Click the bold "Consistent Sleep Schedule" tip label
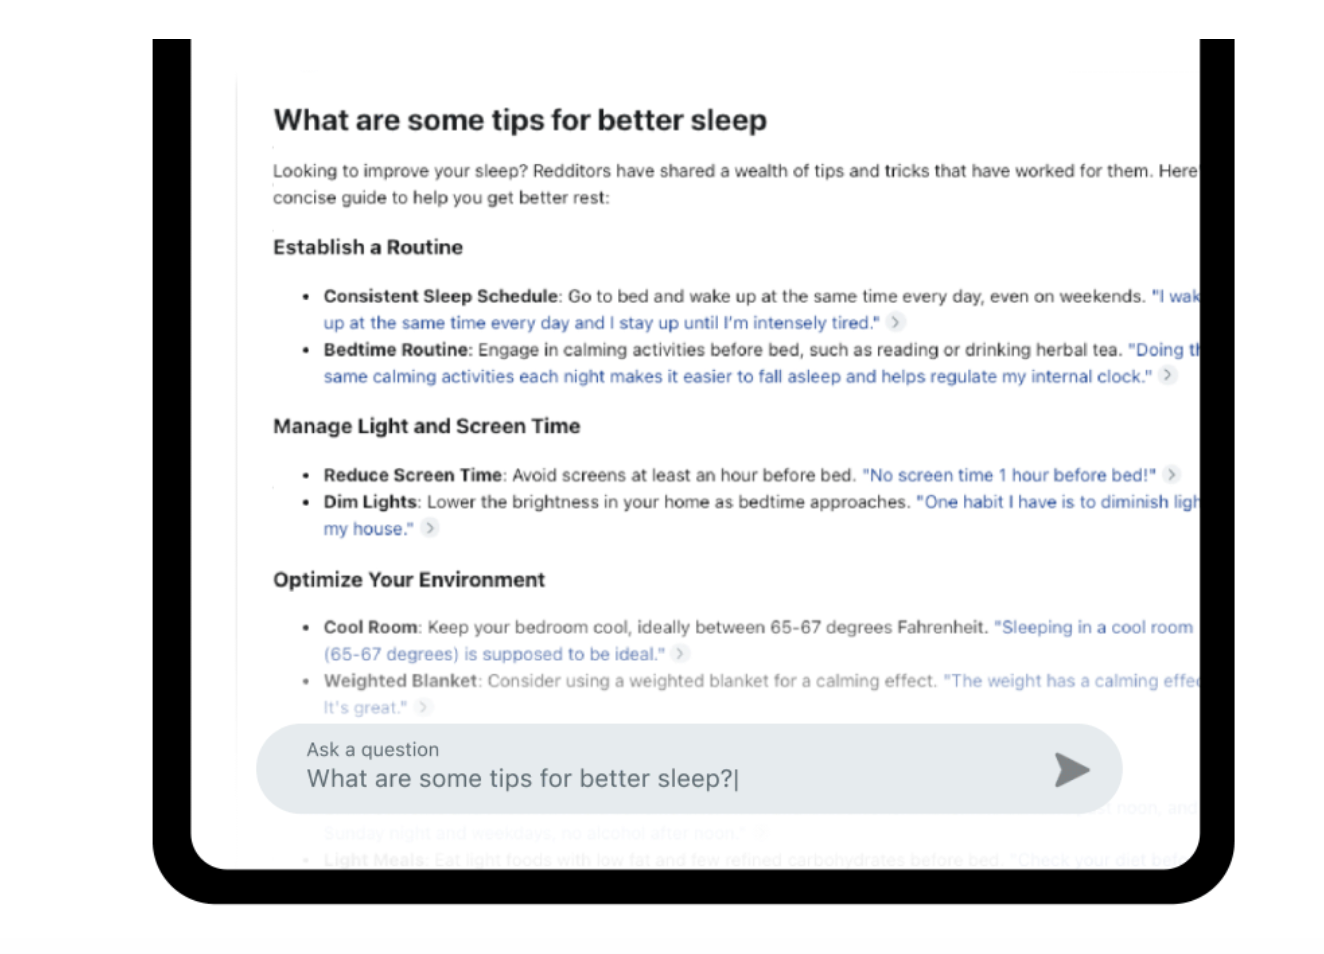Screen dimensions: 1324x954 (440, 296)
